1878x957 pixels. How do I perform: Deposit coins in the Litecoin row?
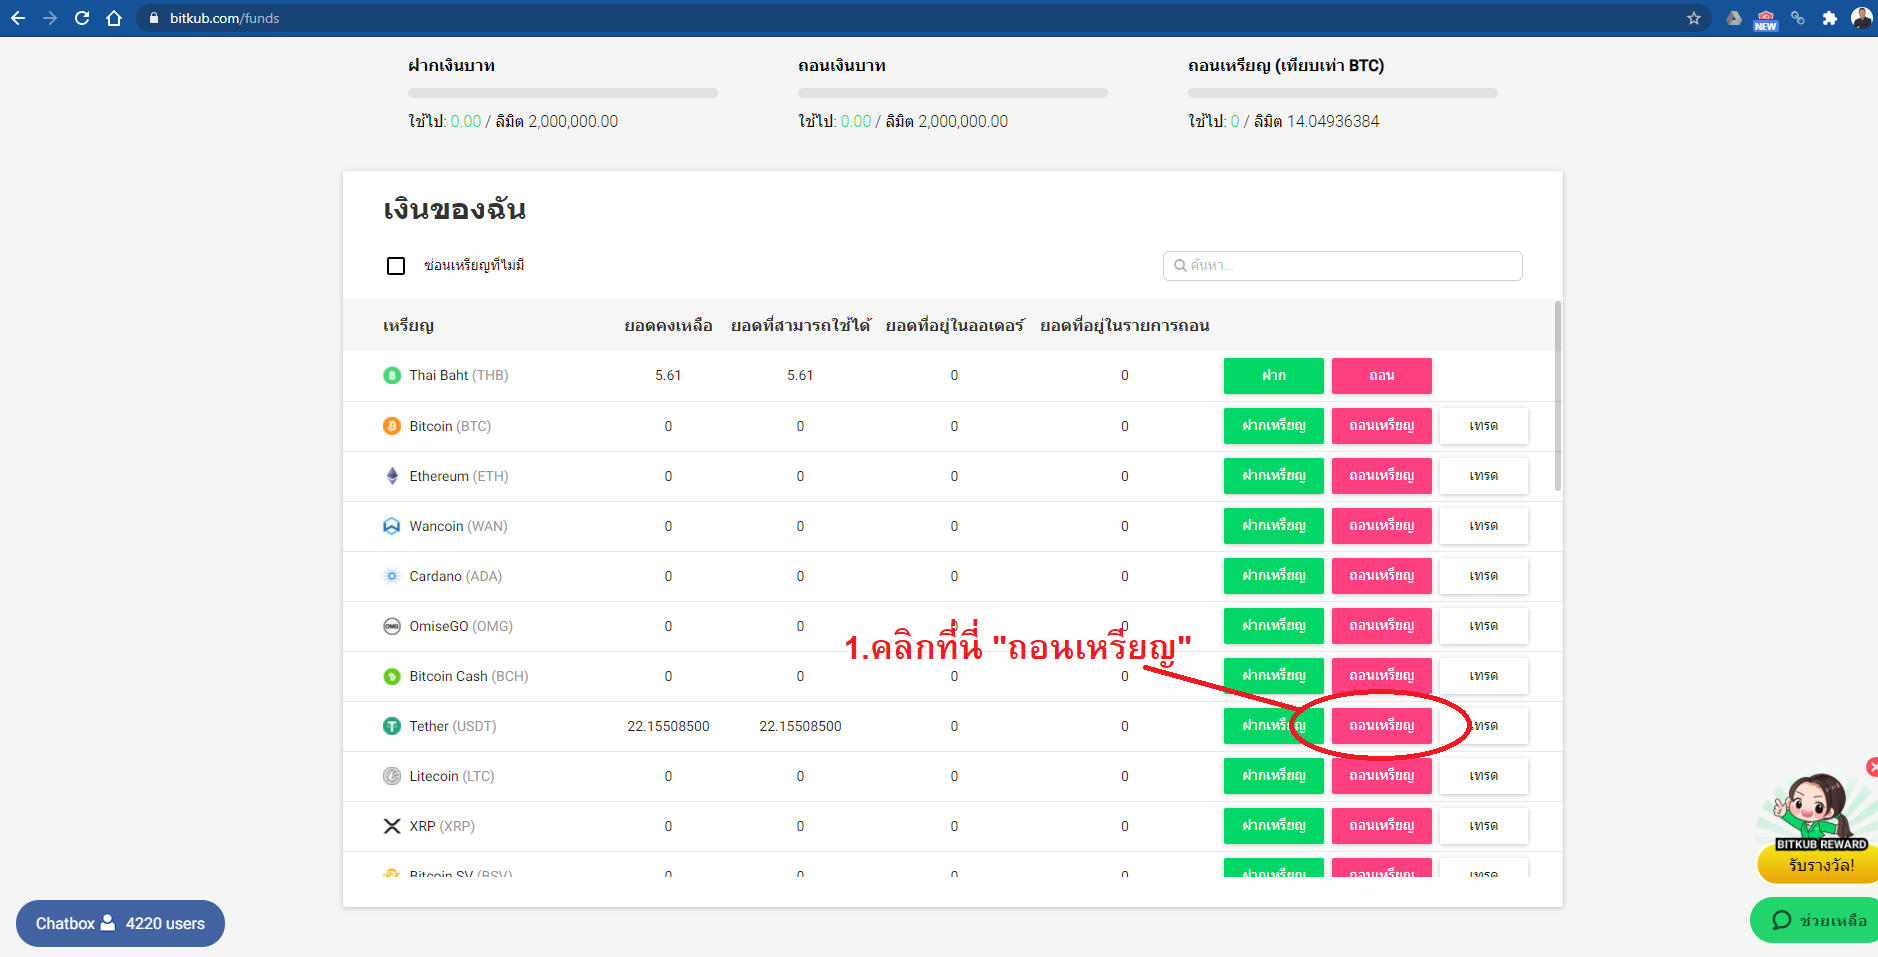pyautogui.click(x=1274, y=776)
